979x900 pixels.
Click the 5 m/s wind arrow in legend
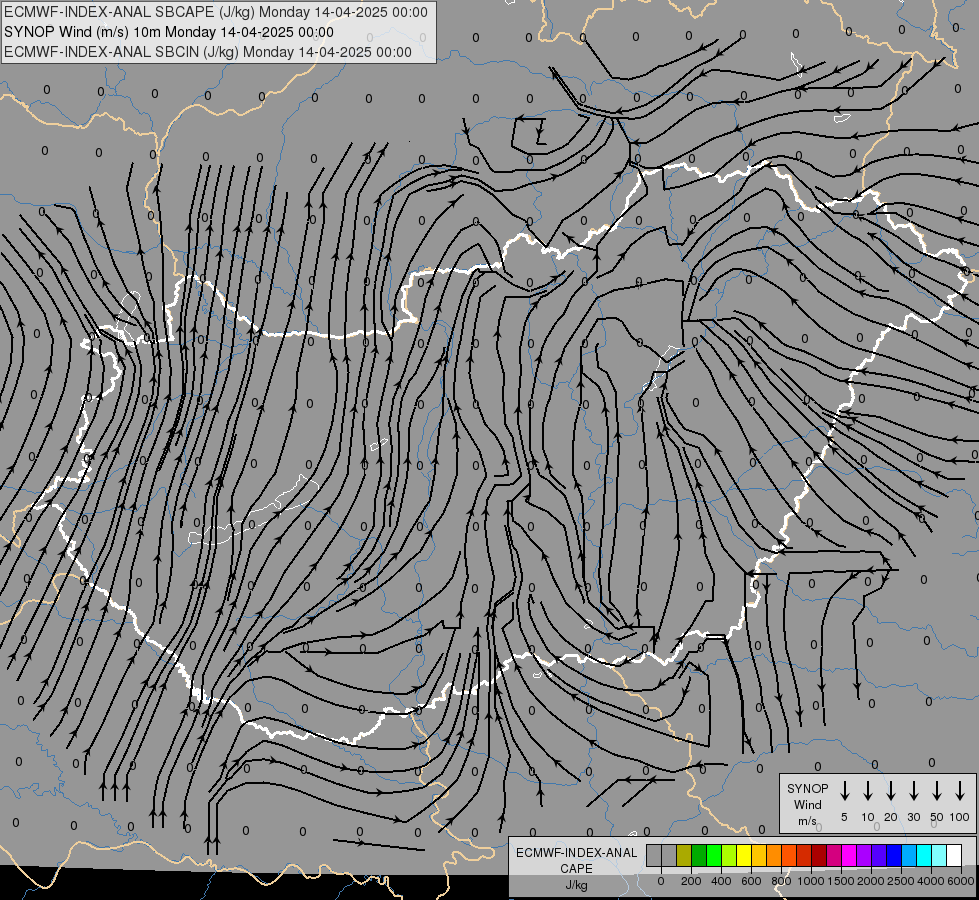(x=844, y=791)
